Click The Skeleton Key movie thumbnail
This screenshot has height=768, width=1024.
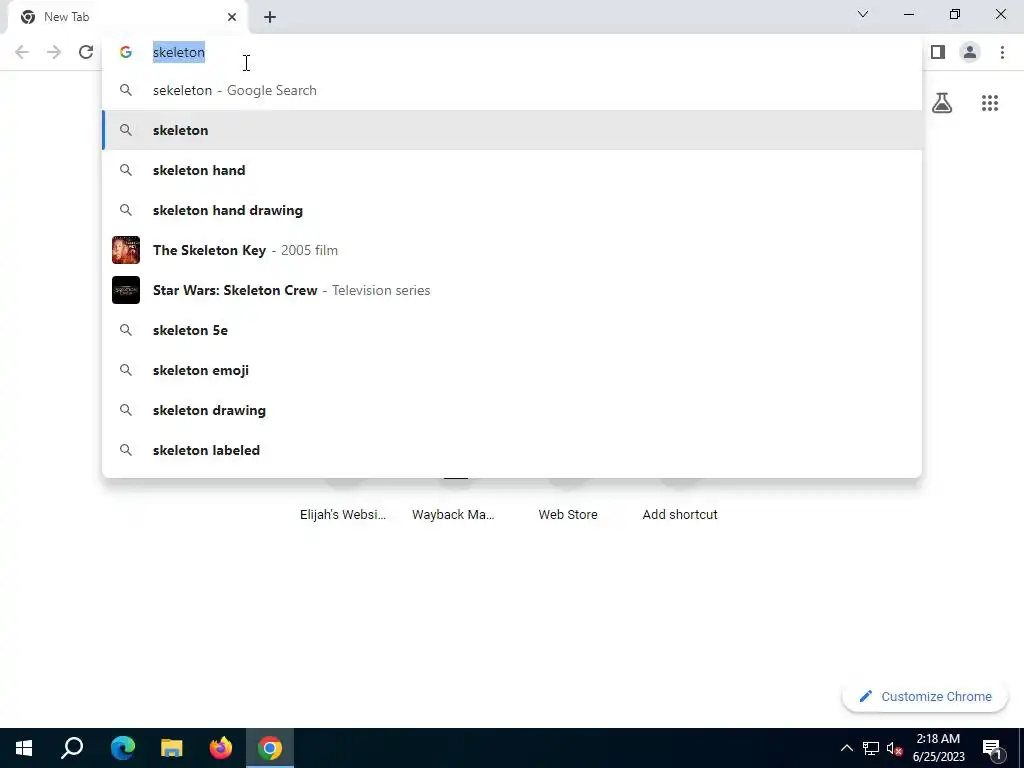(125, 250)
